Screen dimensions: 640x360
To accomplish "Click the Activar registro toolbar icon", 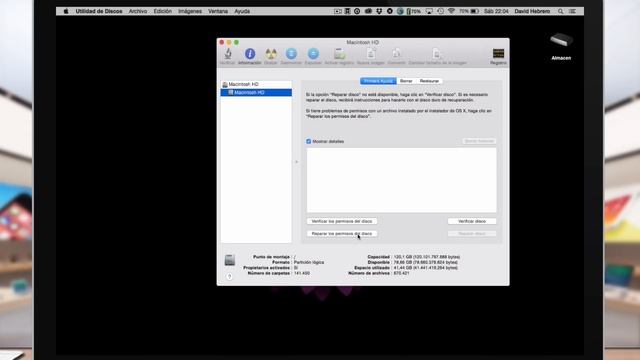I will pos(340,54).
